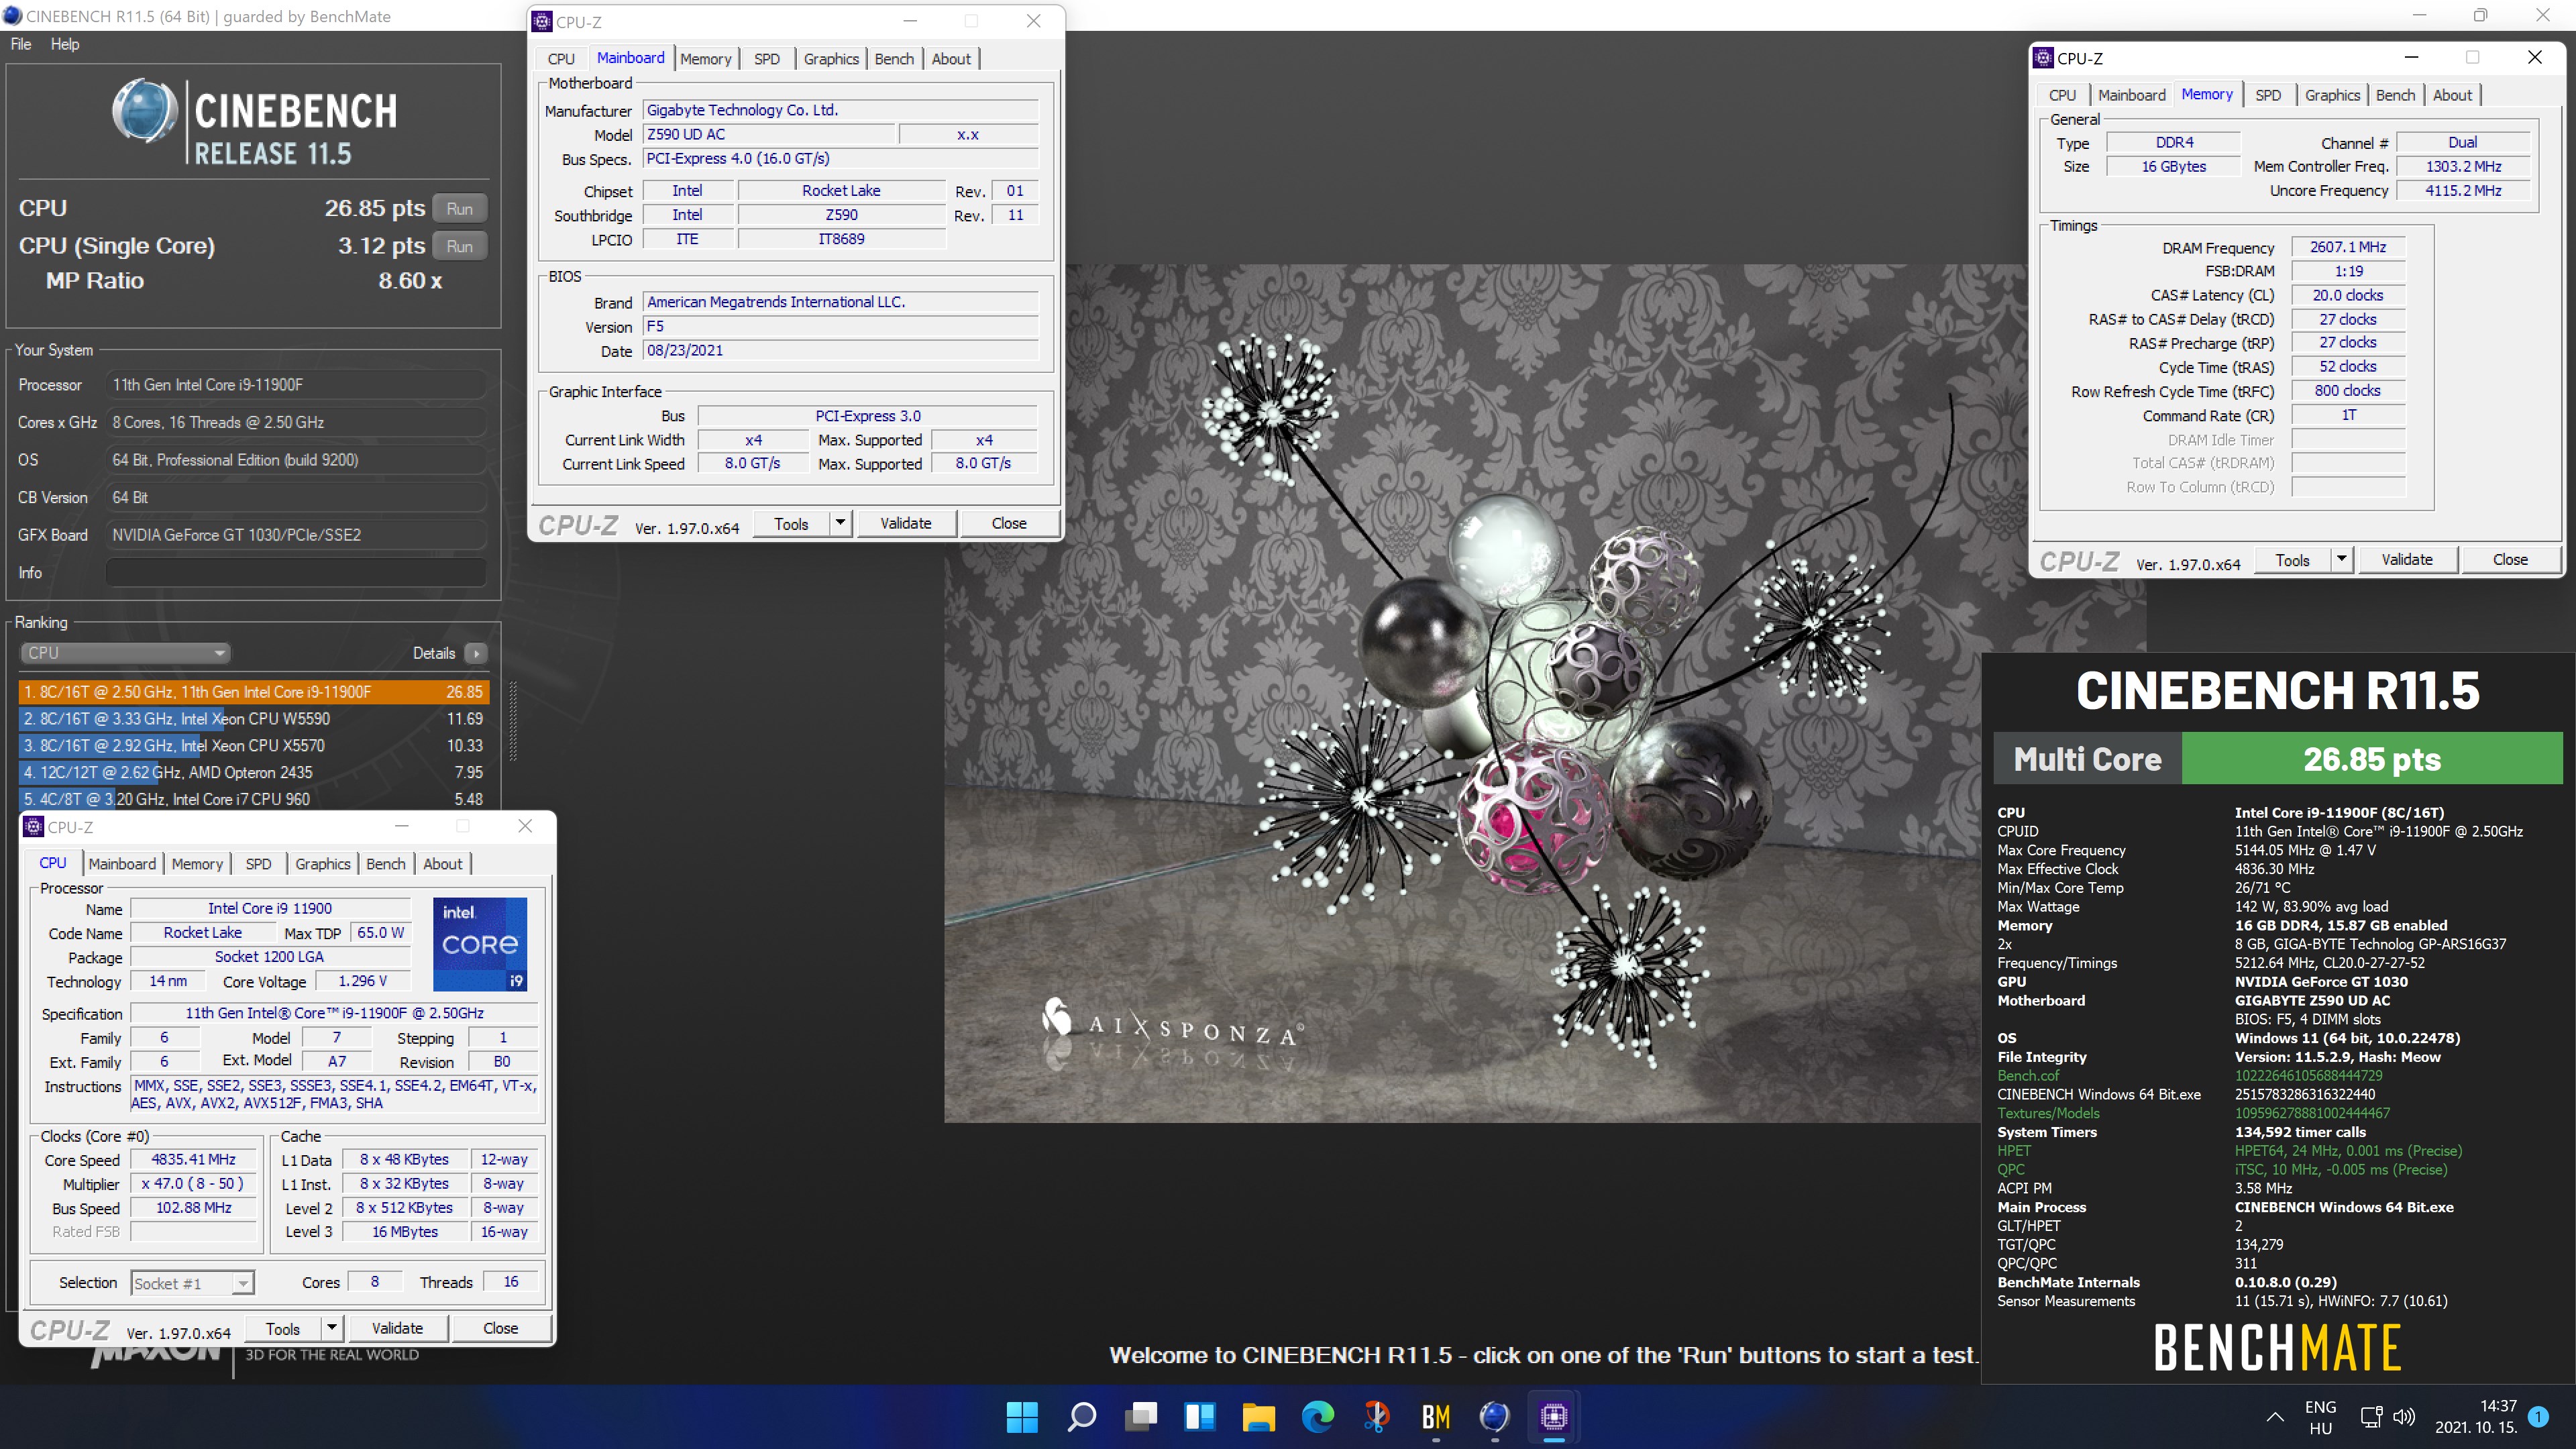Open CPU-Z taskbar icon
Viewport: 2576px width, 1449px height.
point(1553,1416)
